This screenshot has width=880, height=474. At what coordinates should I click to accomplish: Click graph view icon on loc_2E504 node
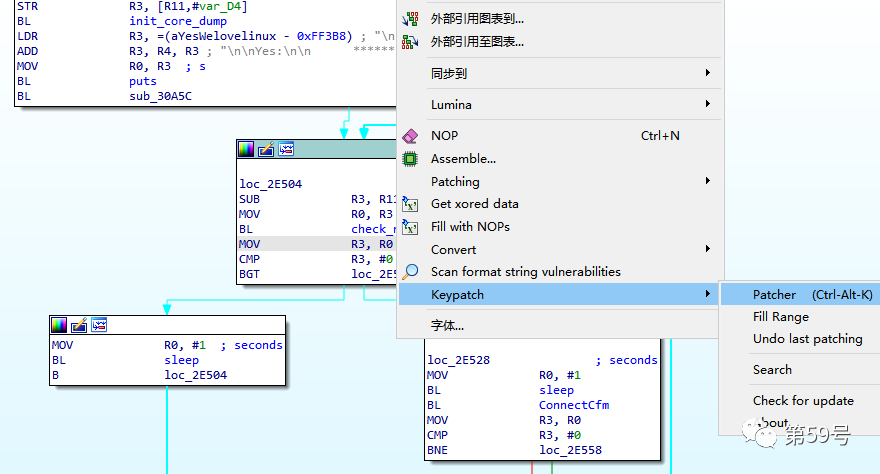(x=286, y=149)
